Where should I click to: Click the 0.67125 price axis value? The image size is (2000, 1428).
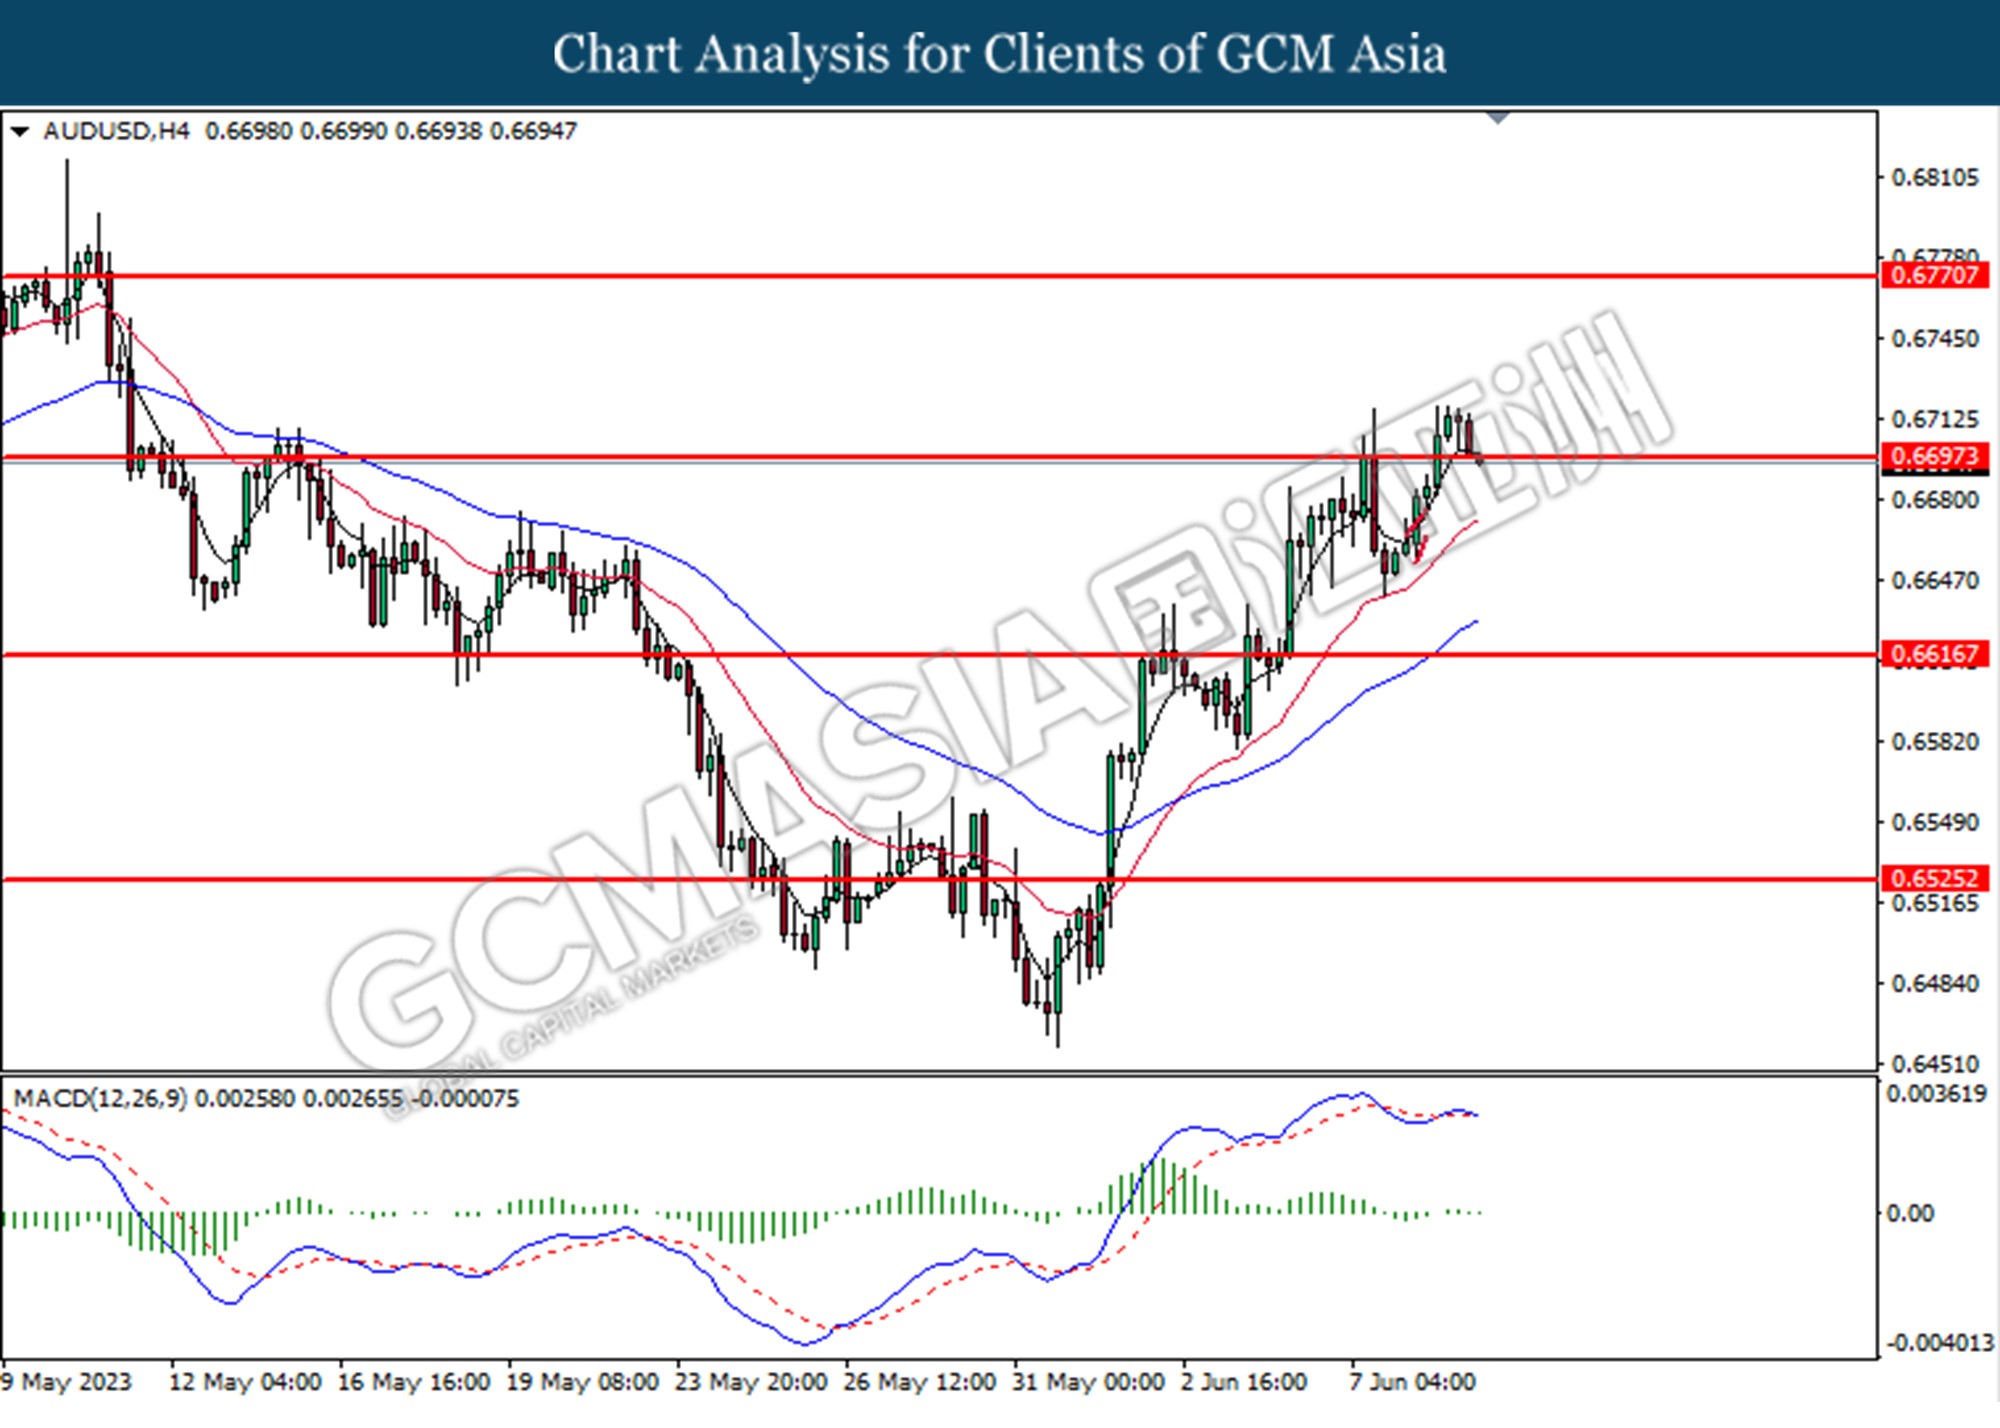1935,419
